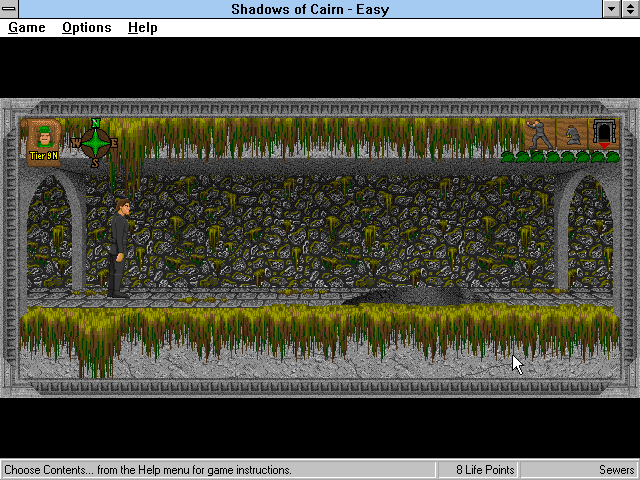Viewport: 640px width, 480px height.
Task: Click the green star center of compass
Action: pos(96,143)
